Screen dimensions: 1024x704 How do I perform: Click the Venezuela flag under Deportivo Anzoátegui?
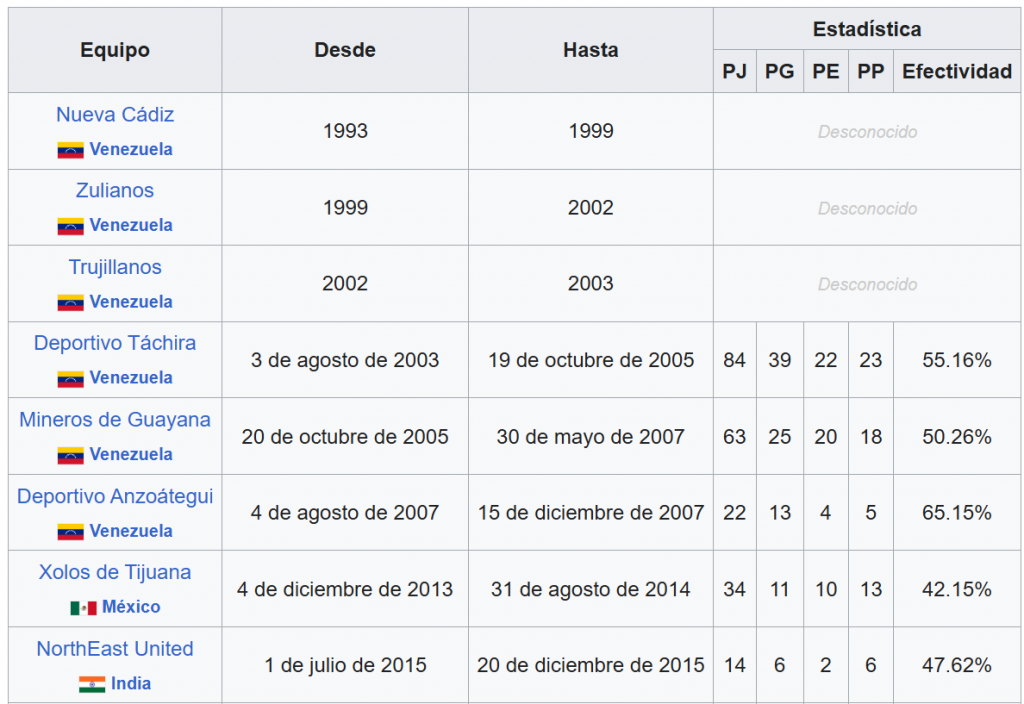[x=70, y=531]
